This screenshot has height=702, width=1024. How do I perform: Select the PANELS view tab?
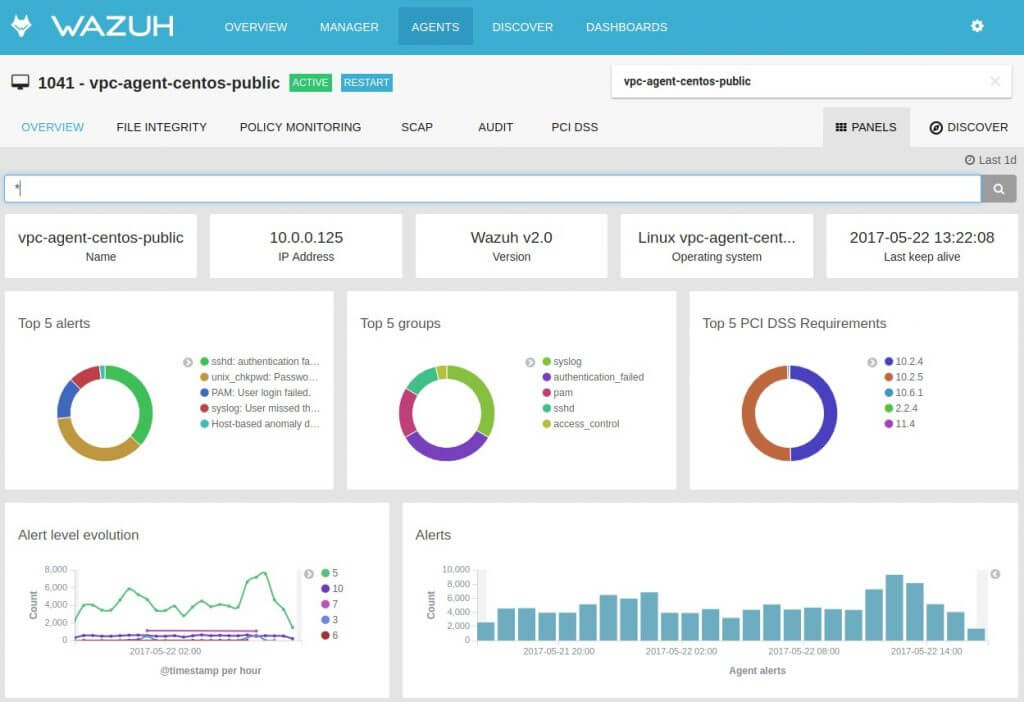coord(866,127)
